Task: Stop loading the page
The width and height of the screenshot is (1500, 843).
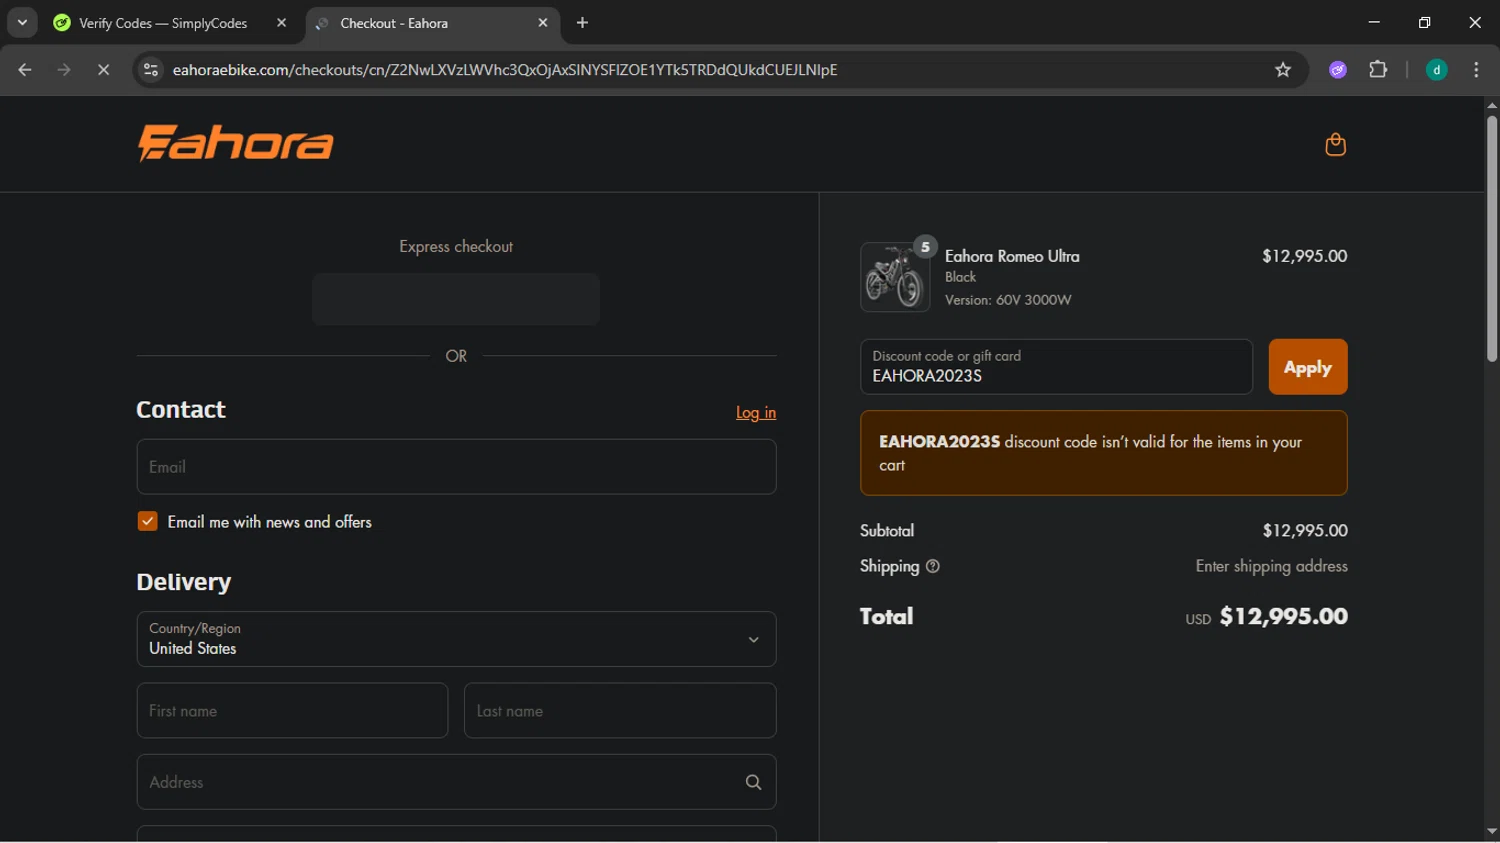Action: pos(103,70)
